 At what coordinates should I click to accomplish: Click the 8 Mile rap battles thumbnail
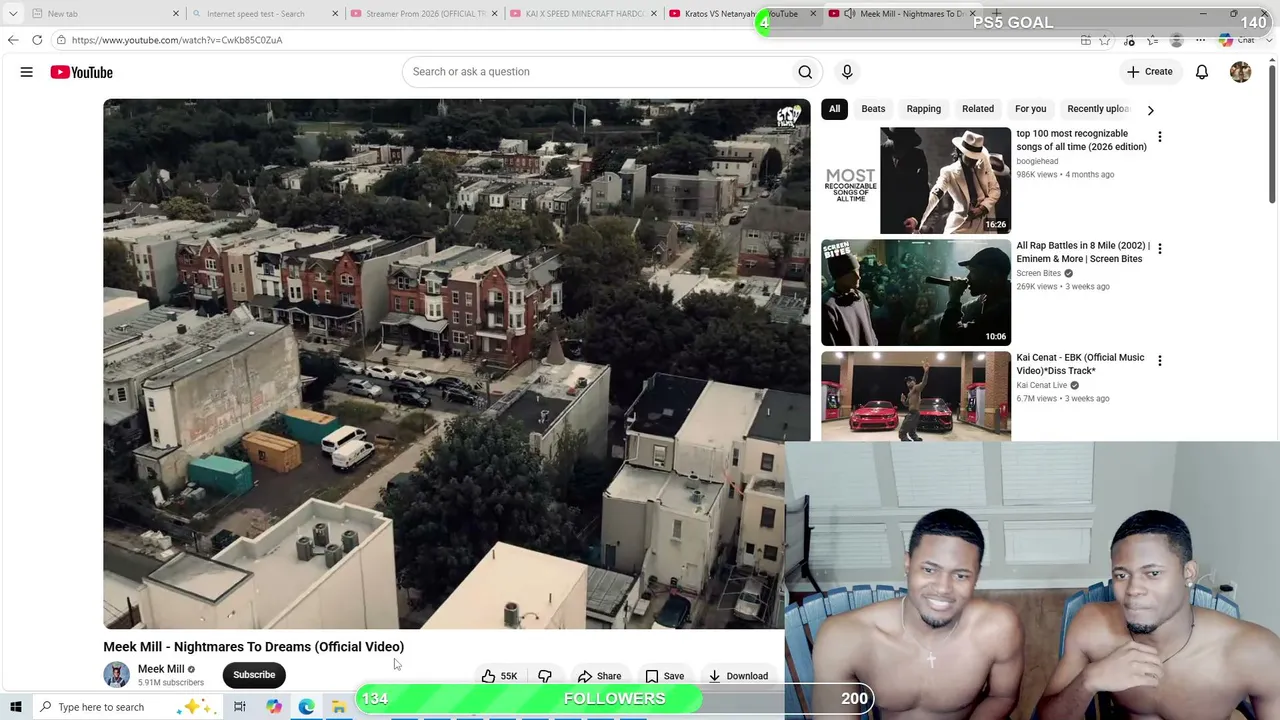click(916, 292)
